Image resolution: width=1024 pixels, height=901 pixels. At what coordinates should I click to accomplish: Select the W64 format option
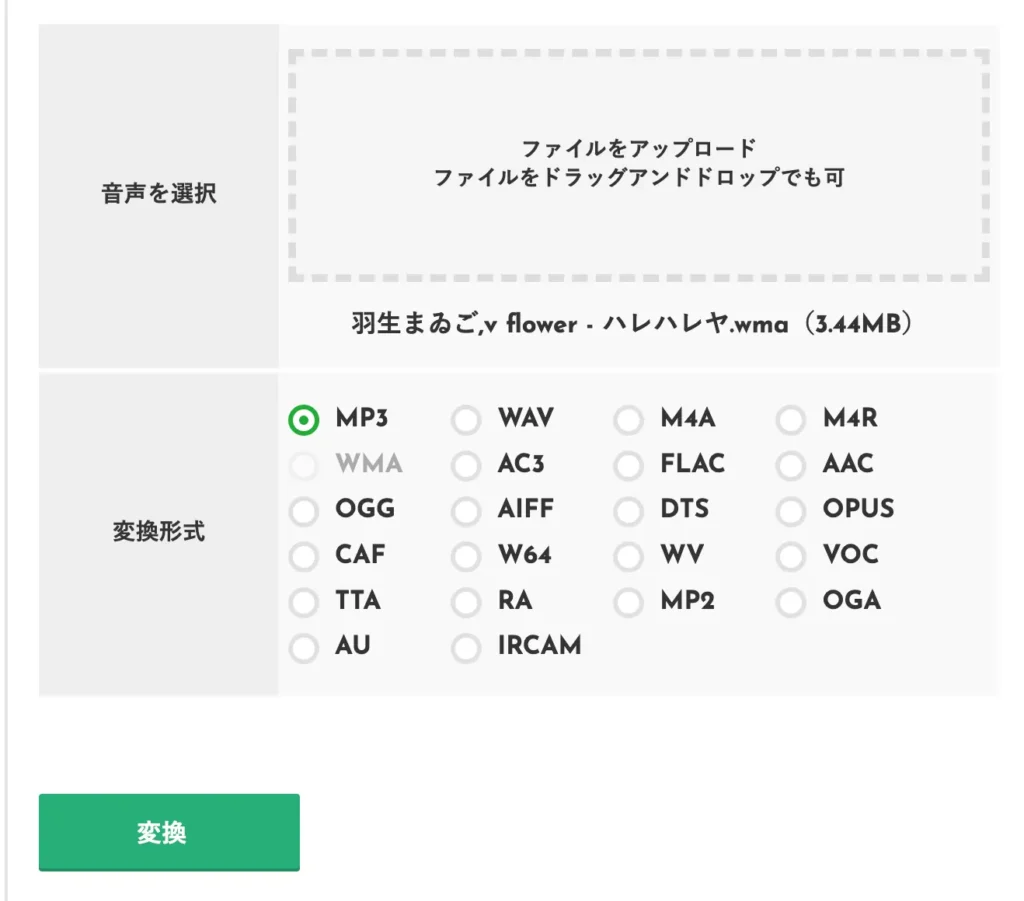coord(466,556)
